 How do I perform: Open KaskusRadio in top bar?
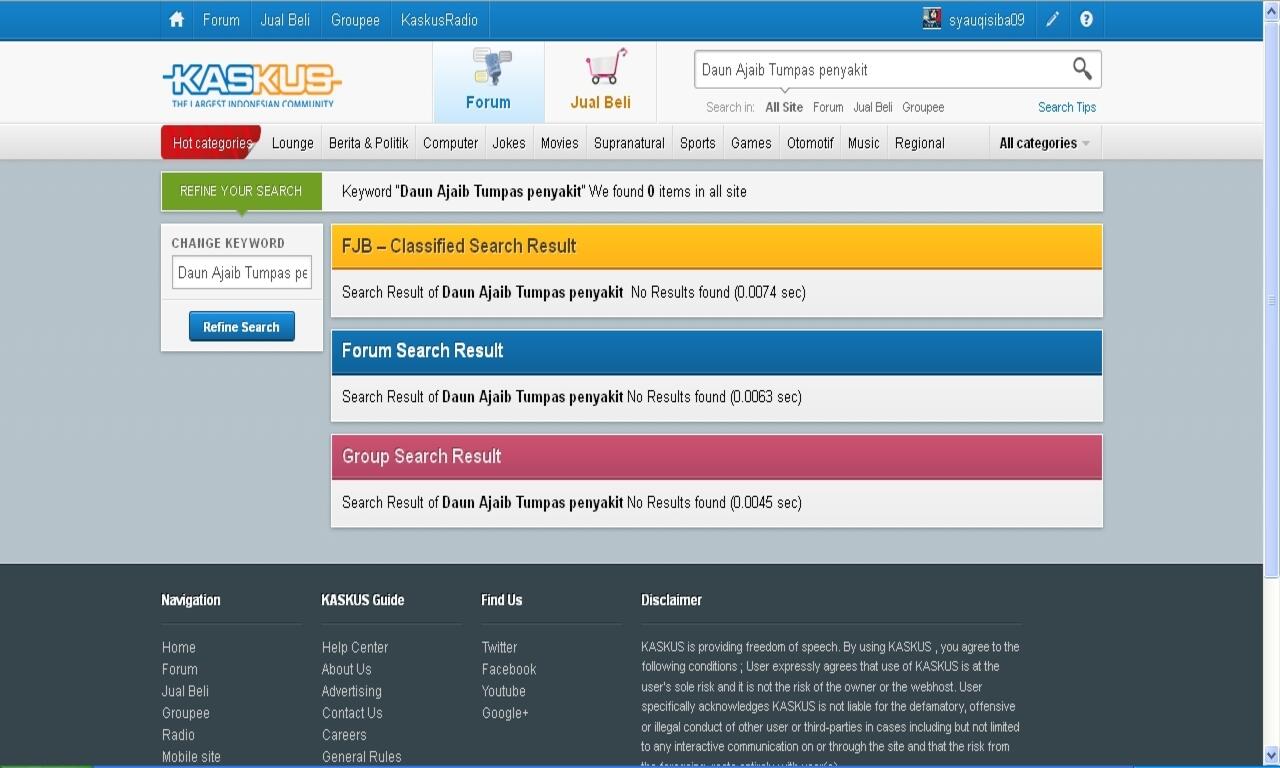(x=439, y=20)
